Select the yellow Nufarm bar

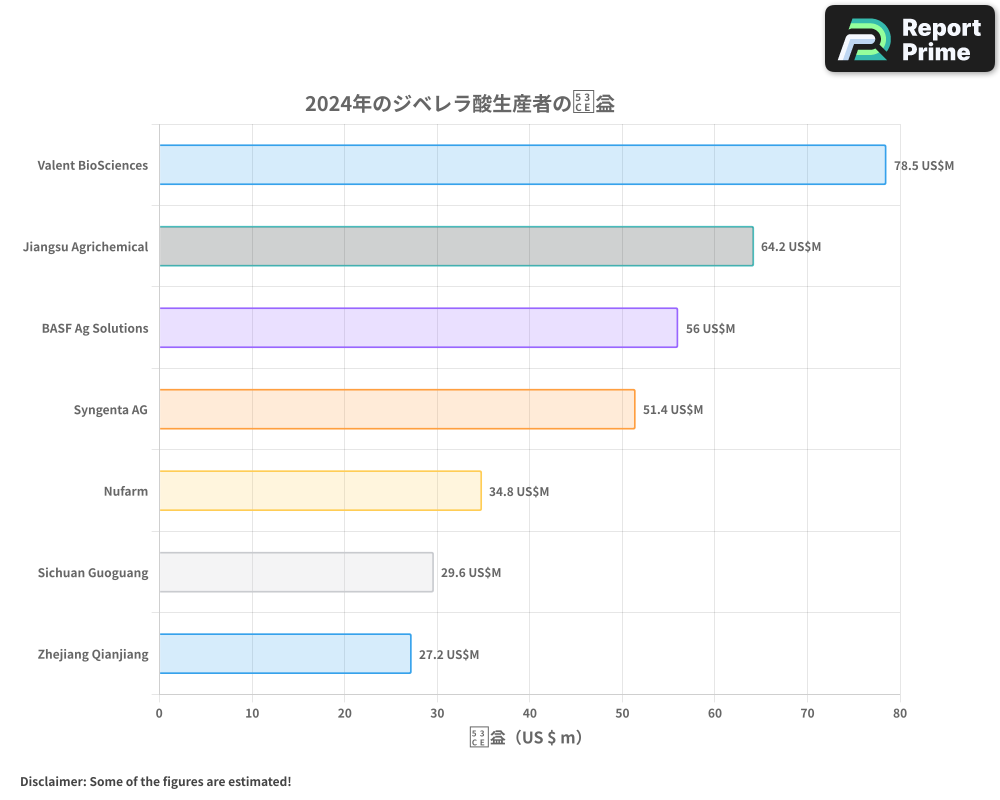click(x=320, y=491)
